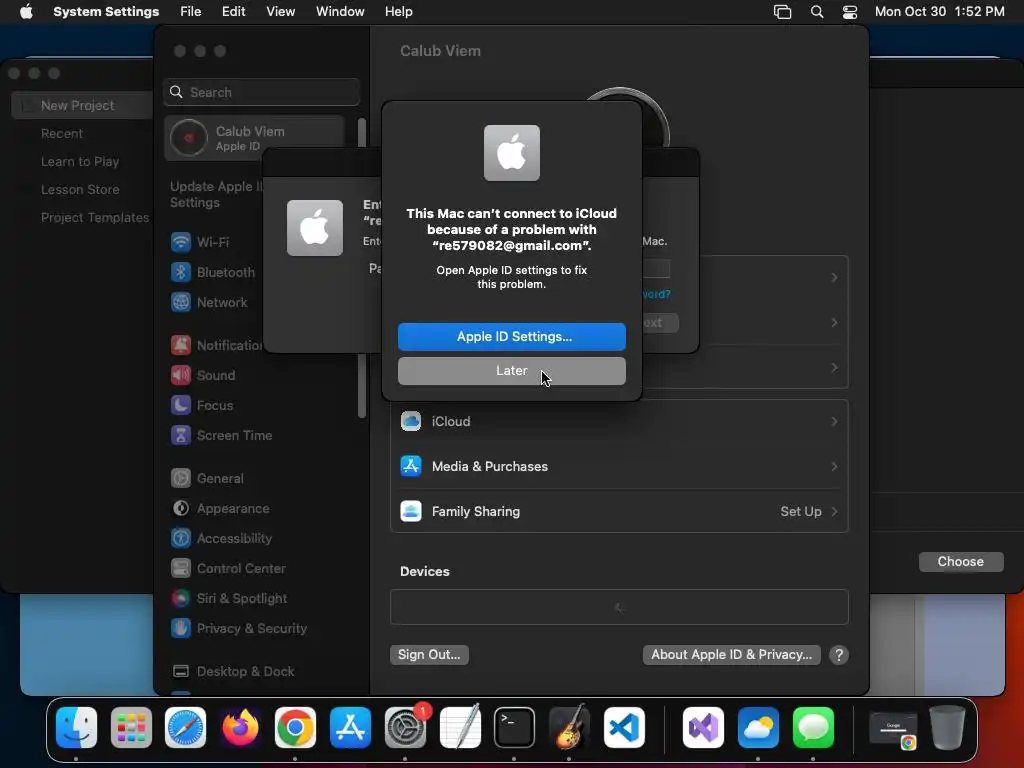
Task: Launch Firefox from the Dock
Action: pos(240,727)
